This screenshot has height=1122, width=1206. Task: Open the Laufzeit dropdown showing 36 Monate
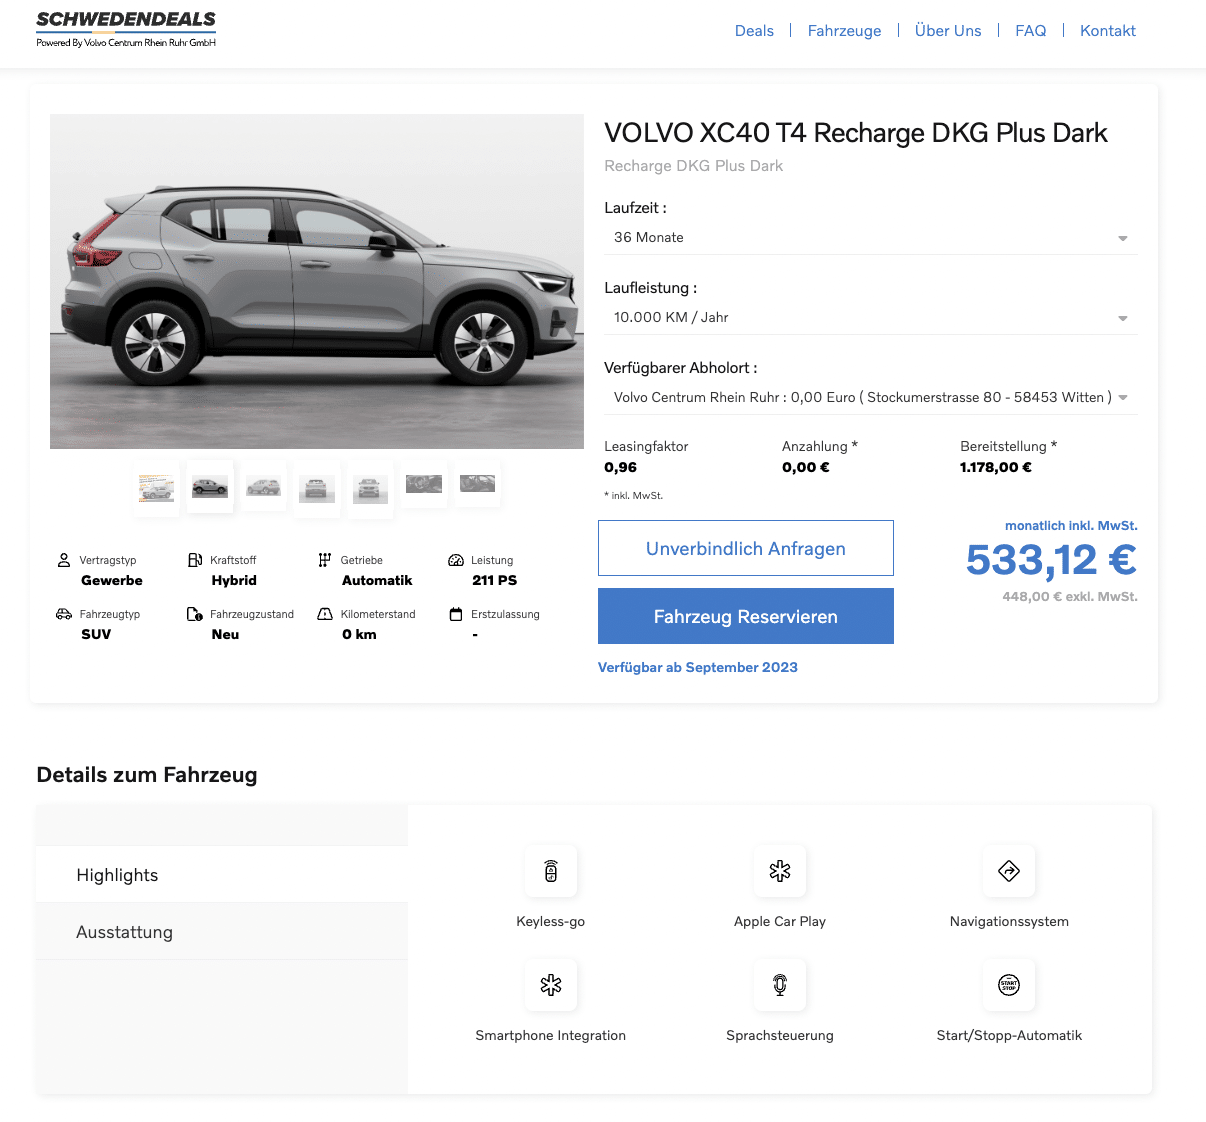click(870, 238)
